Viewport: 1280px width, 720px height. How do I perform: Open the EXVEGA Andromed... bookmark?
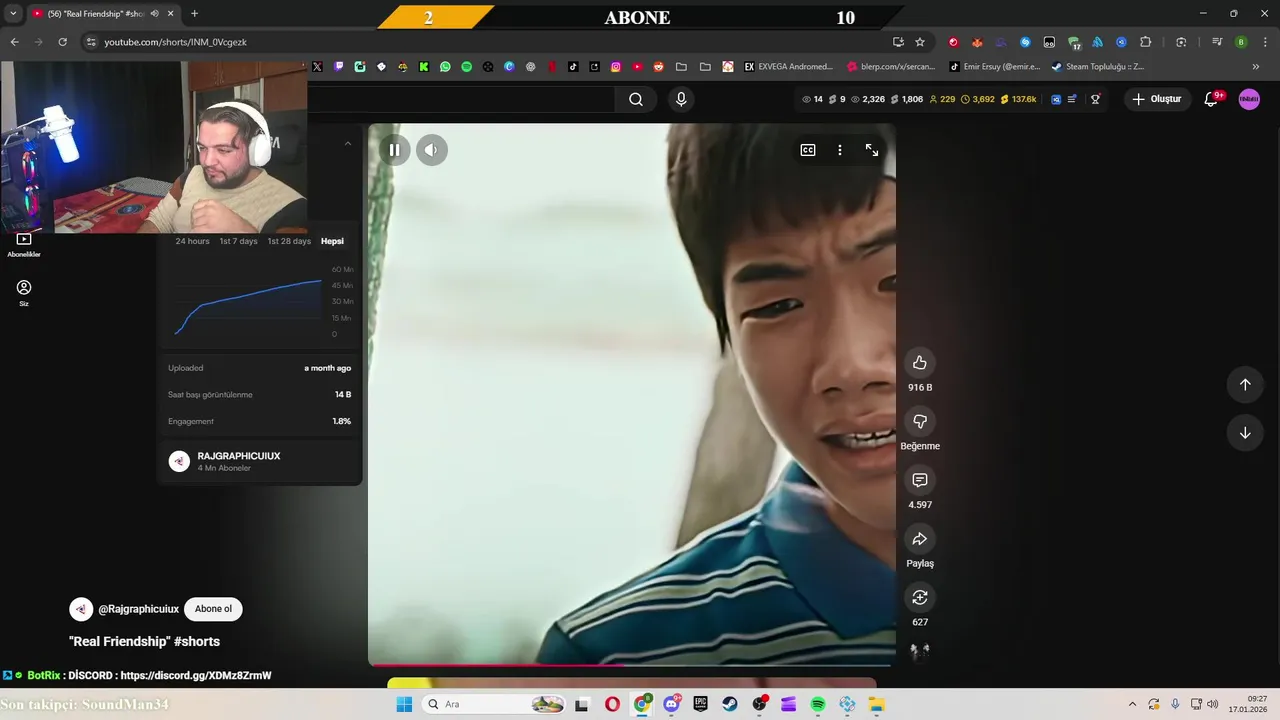[x=788, y=67]
